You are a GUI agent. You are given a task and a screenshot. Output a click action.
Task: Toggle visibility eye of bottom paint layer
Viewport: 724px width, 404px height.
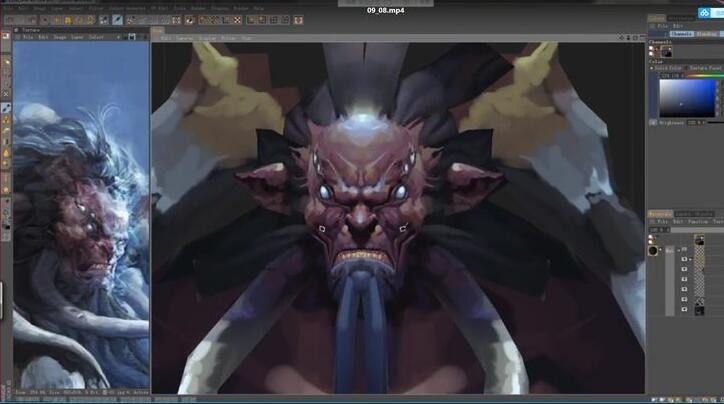[684, 309]
